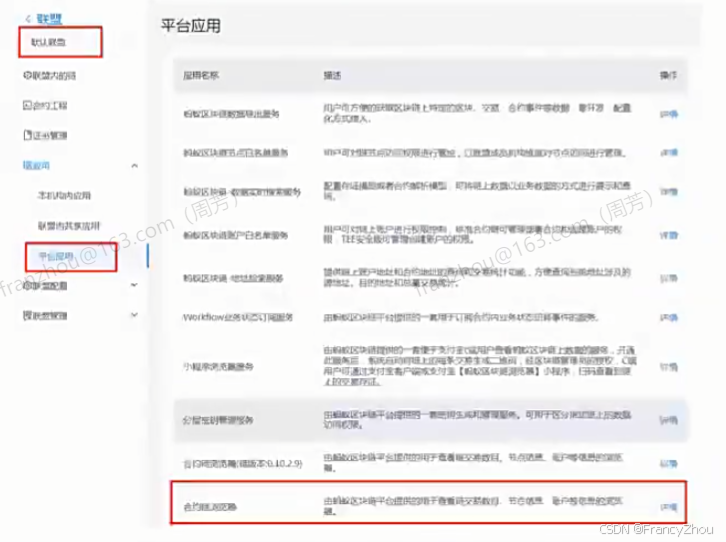726x542 pixels.
Task: Open 本机构内应用 submenu item
Action: click(x=64, y=195)
